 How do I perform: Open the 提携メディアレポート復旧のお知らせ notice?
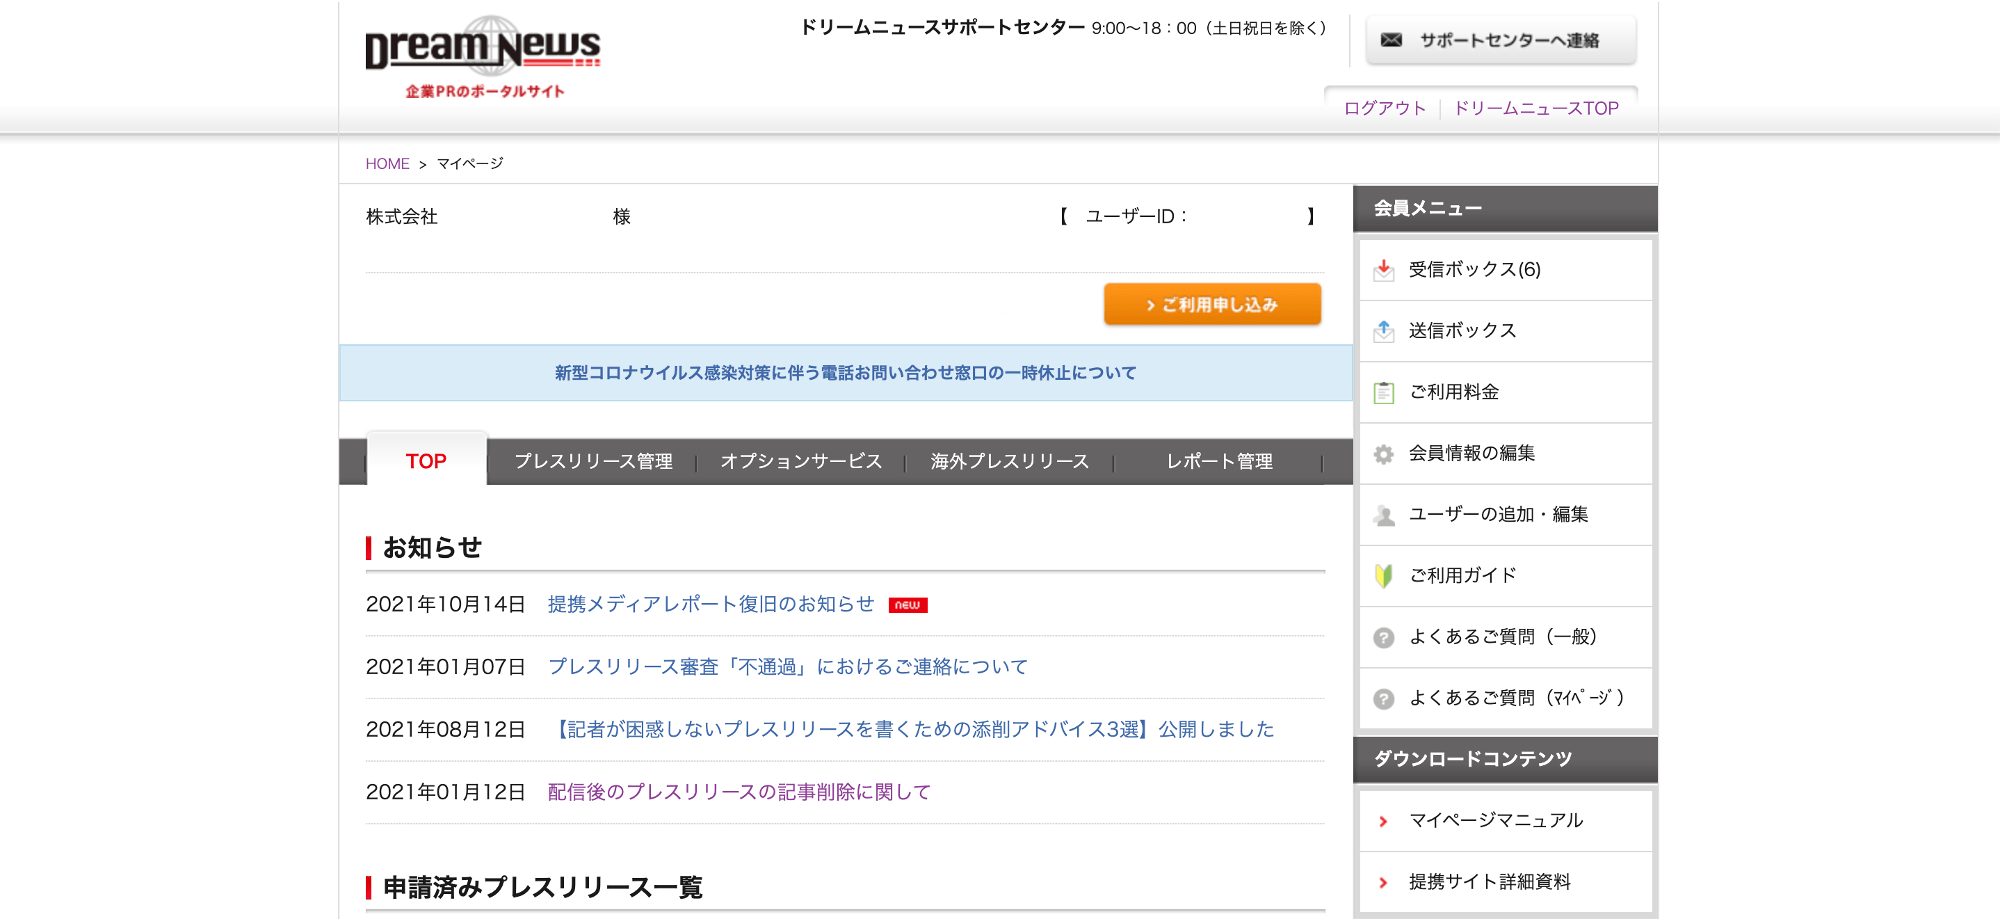click(x=711, y=604)
